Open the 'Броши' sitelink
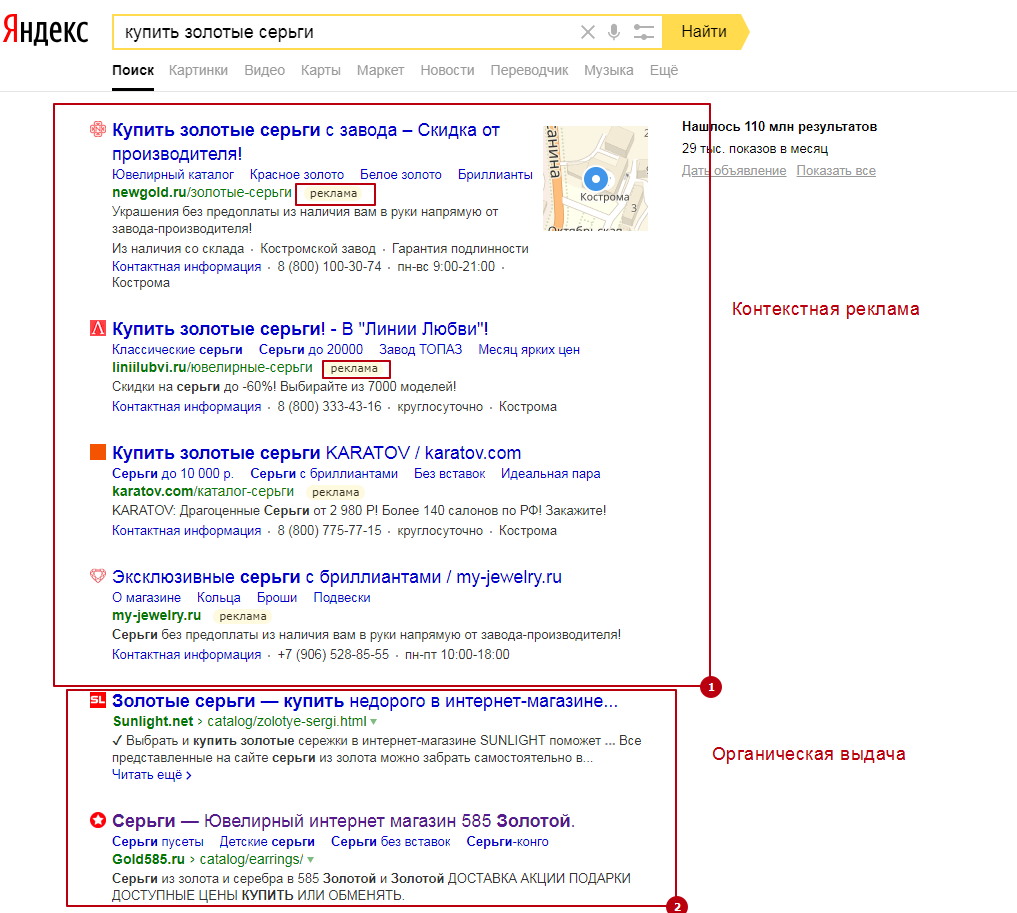This screenshot has height=913, width=1017. 277,597
